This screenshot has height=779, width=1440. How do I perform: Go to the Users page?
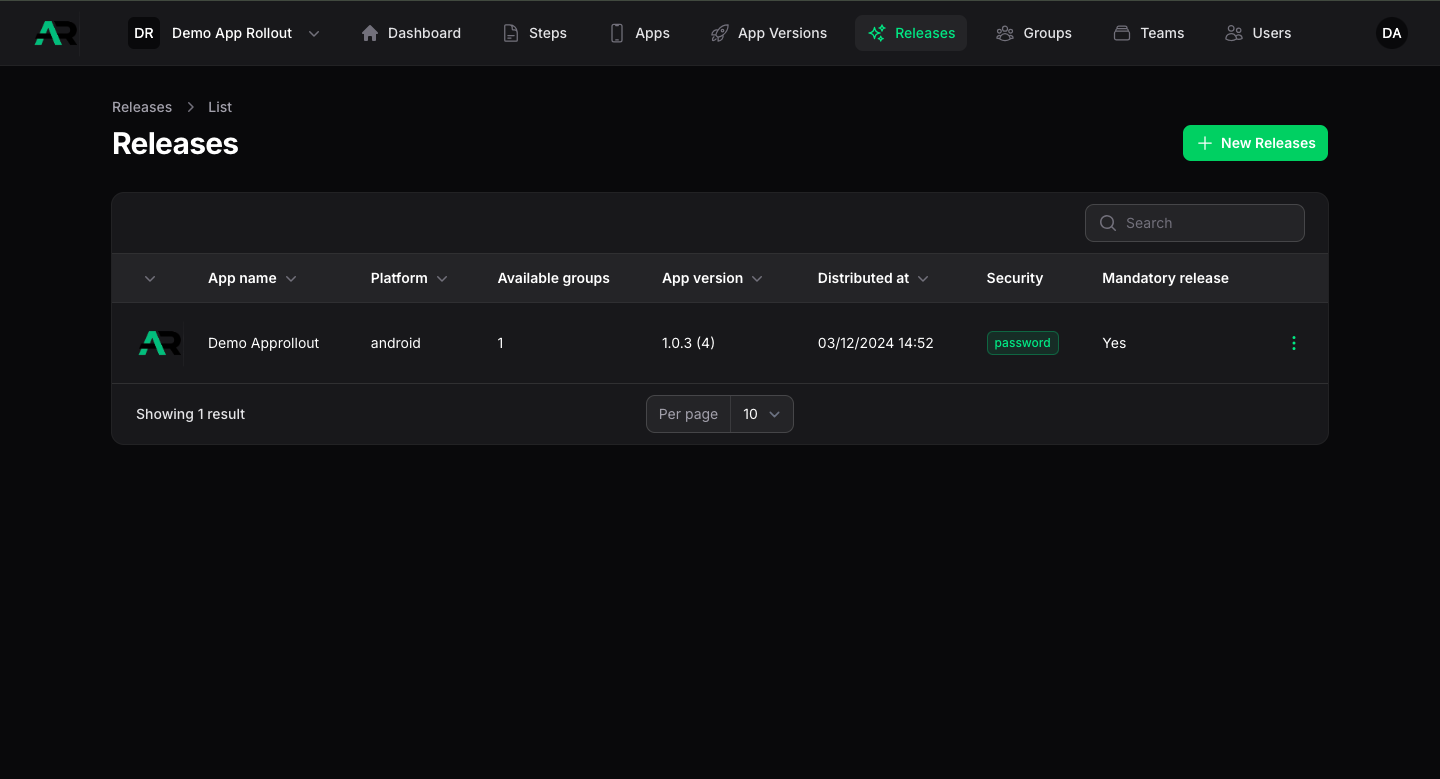click(x=1258, y=33)
